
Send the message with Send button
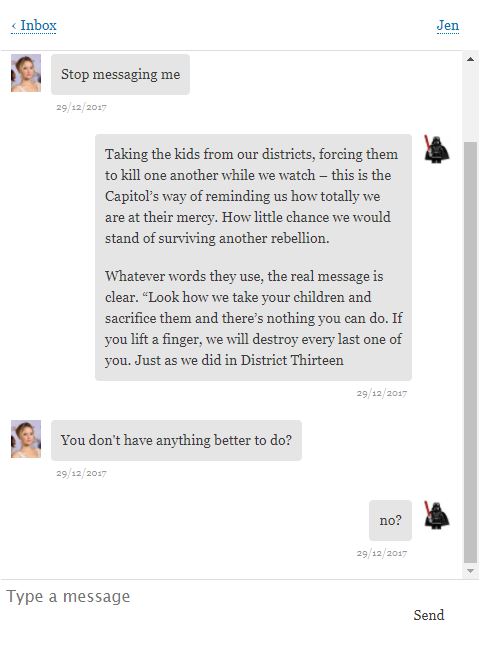tap(429, 615)
